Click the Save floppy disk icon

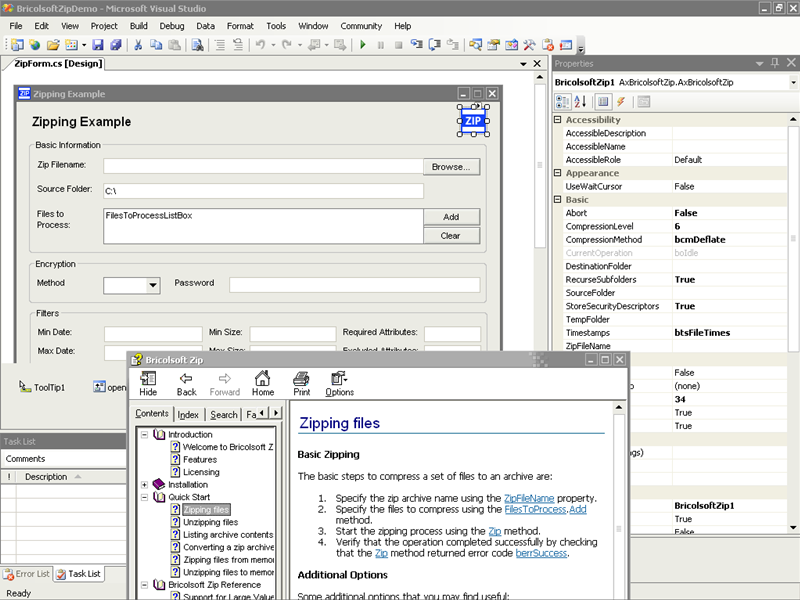pyautogui.click(x=97, y=45)
